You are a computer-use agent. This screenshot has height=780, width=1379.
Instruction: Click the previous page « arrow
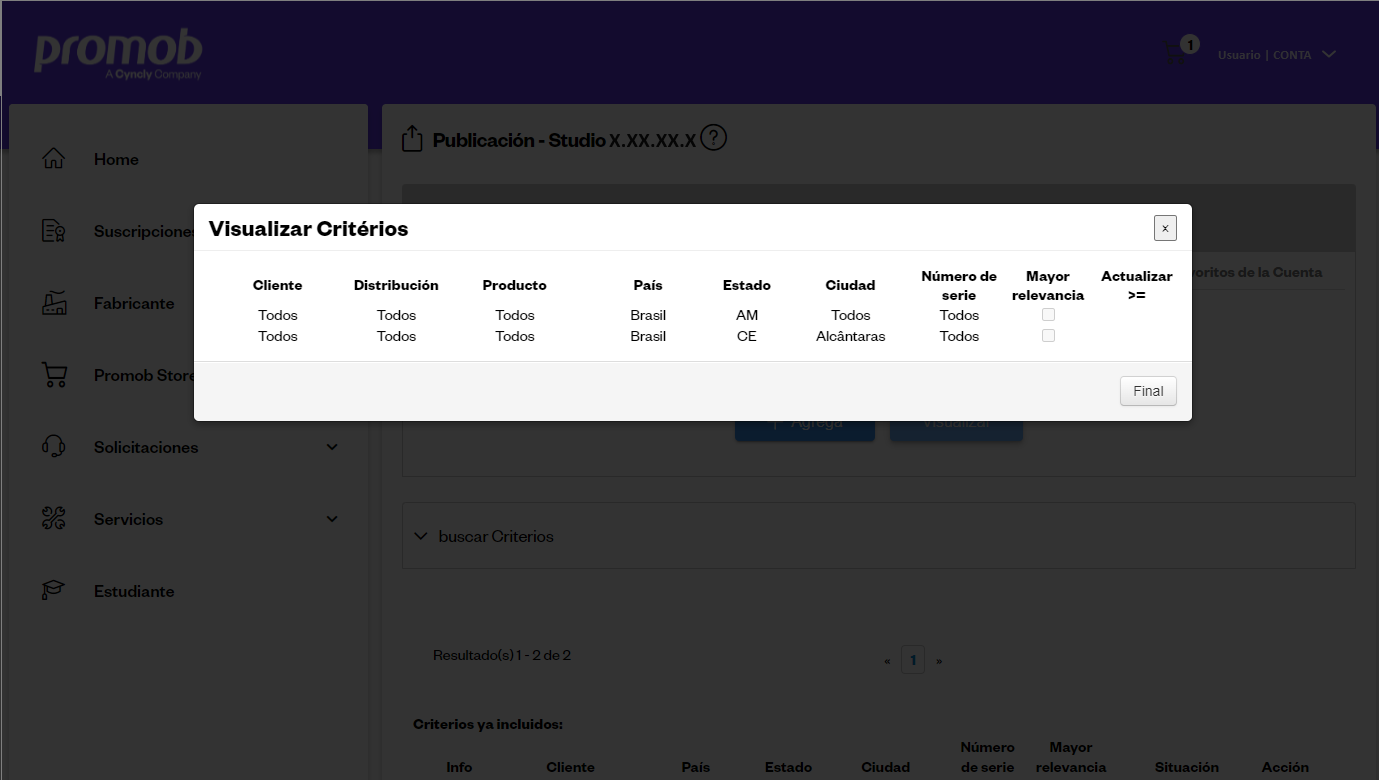coord(887,661)
